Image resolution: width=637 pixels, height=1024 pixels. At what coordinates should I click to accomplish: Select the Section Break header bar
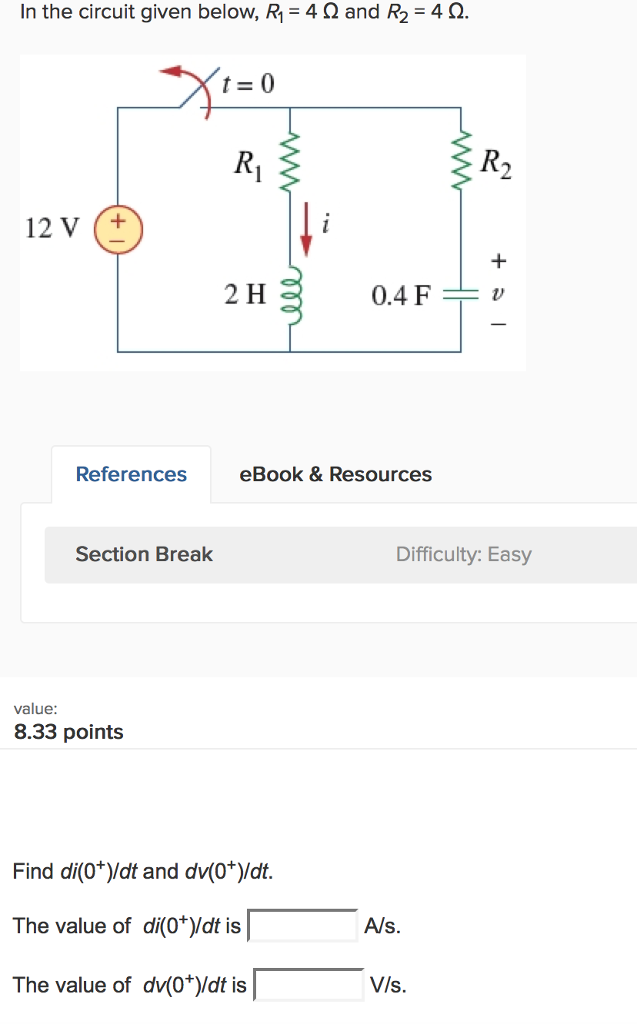coord(143,553)
